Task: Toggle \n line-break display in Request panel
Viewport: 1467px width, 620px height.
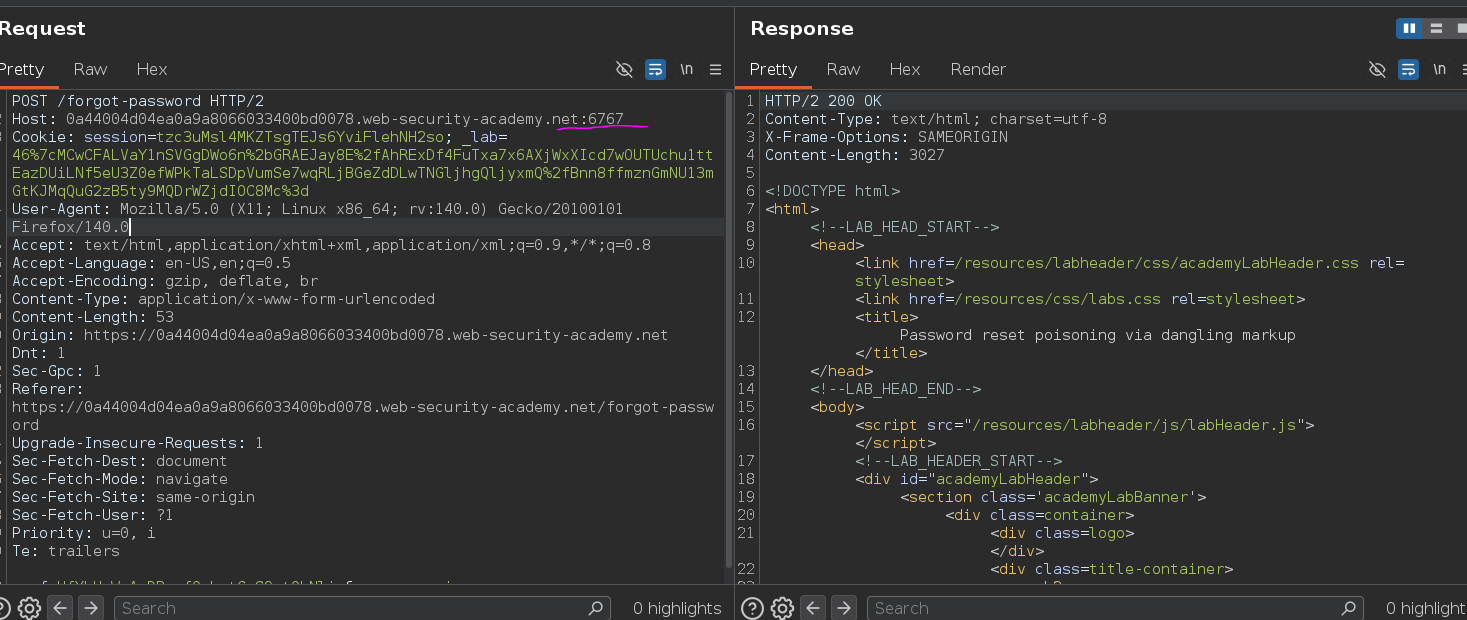Action: coord(687,69)
